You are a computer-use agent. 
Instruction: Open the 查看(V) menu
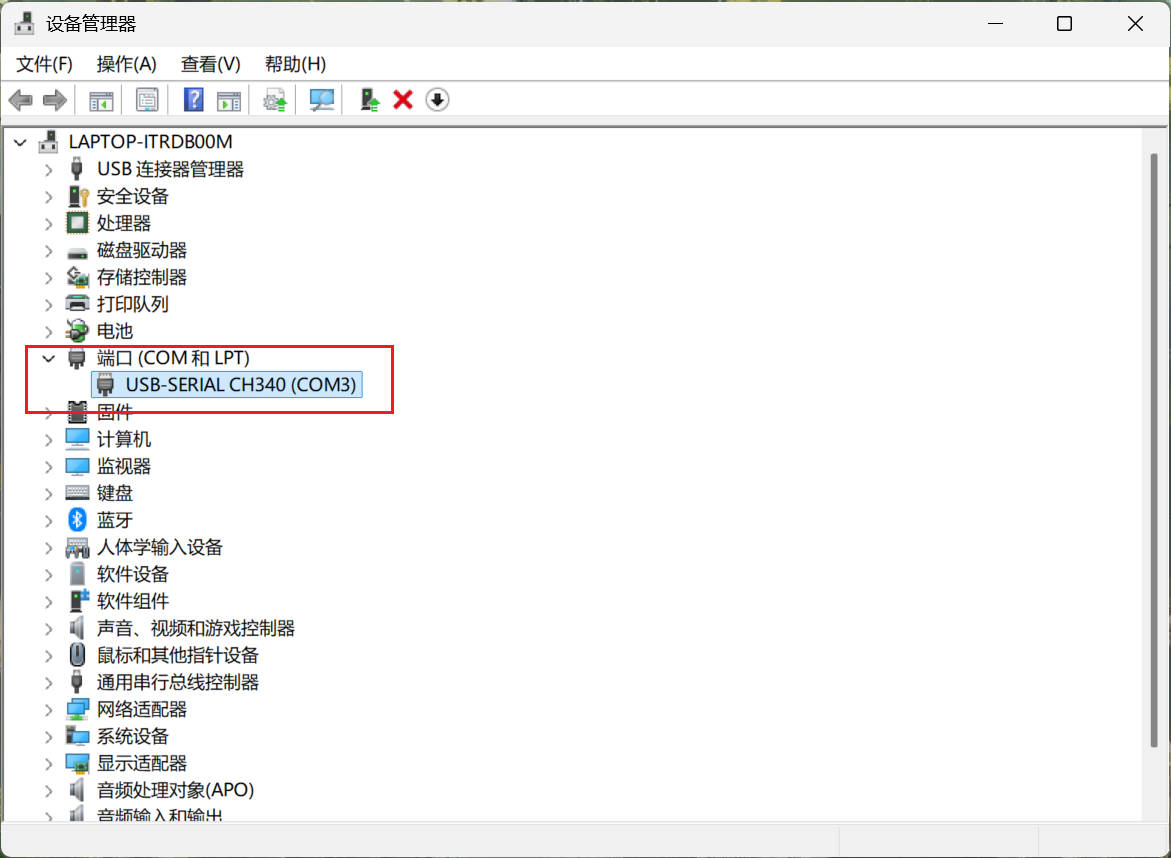coord(211,64)
